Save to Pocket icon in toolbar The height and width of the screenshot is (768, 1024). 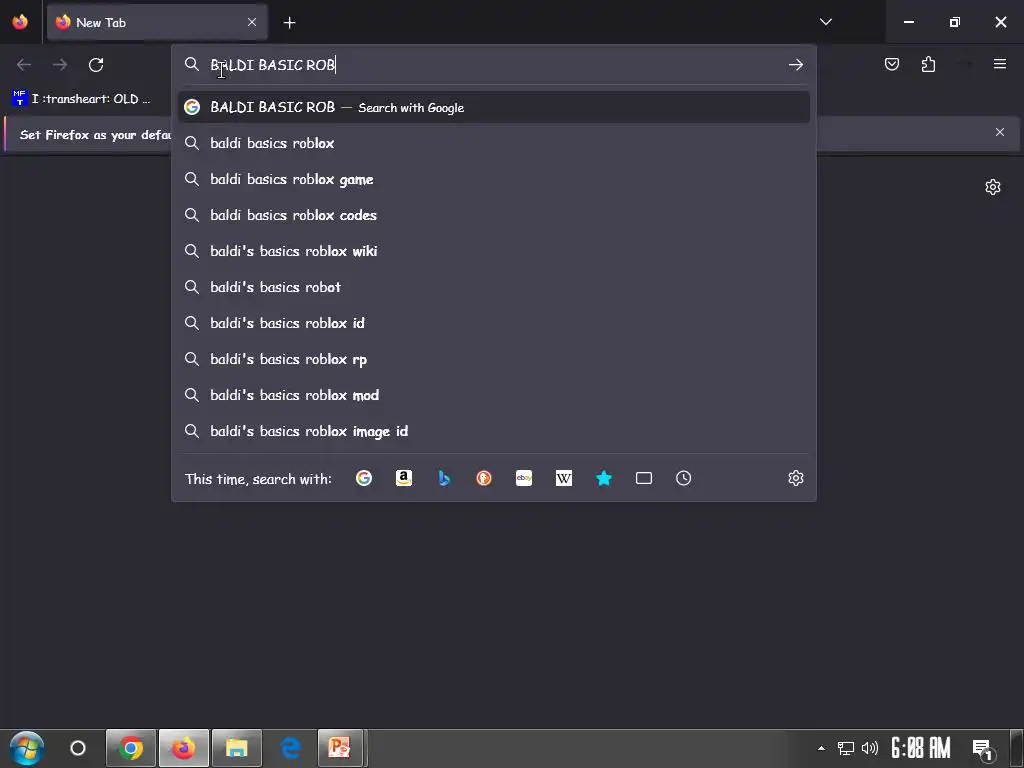point(891,64)
